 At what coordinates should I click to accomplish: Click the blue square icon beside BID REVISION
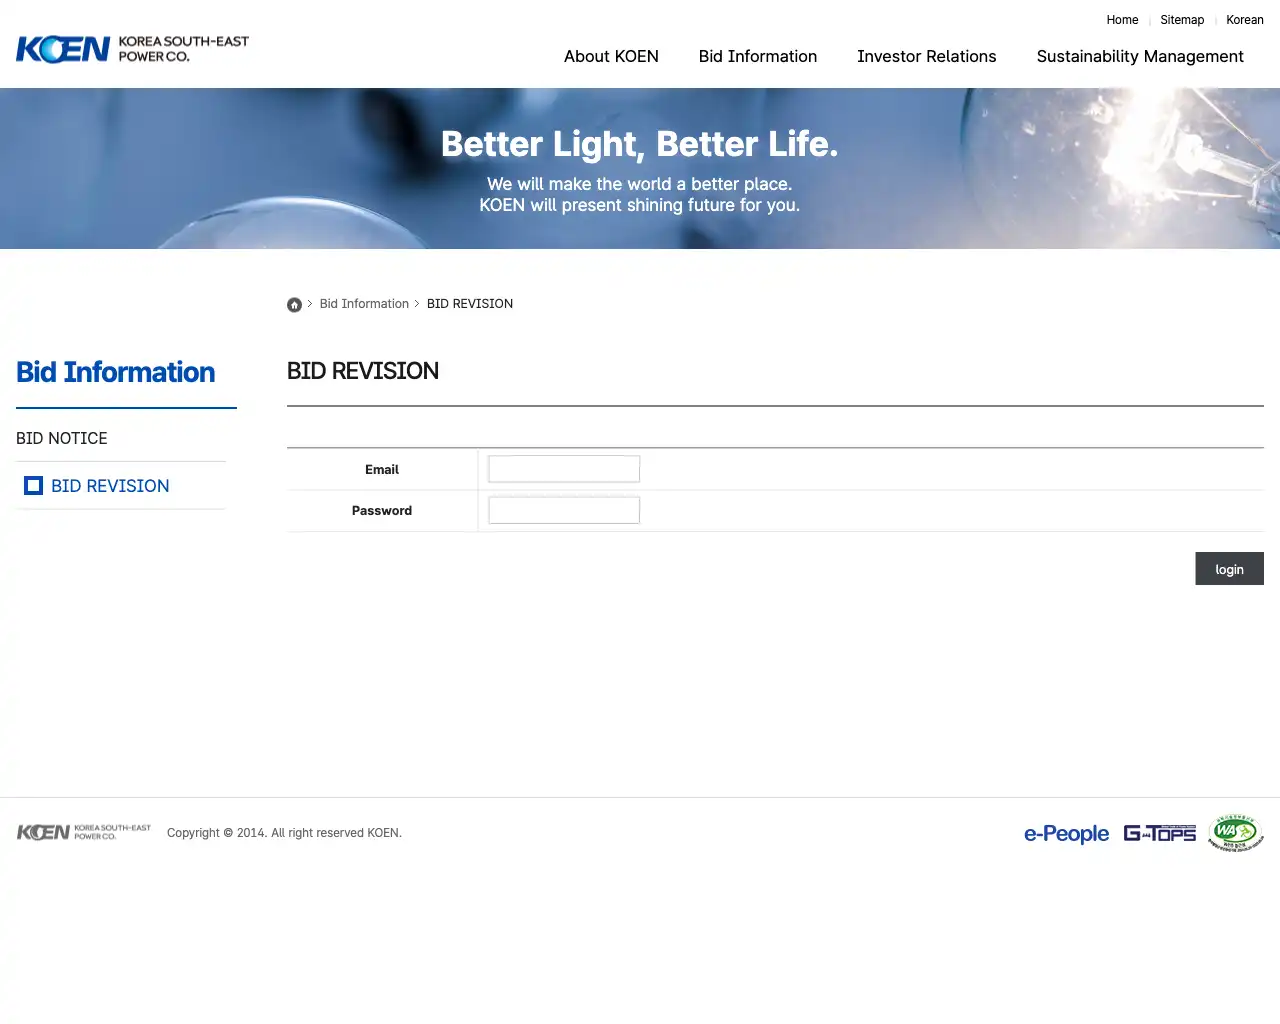(x=33, y=485)
